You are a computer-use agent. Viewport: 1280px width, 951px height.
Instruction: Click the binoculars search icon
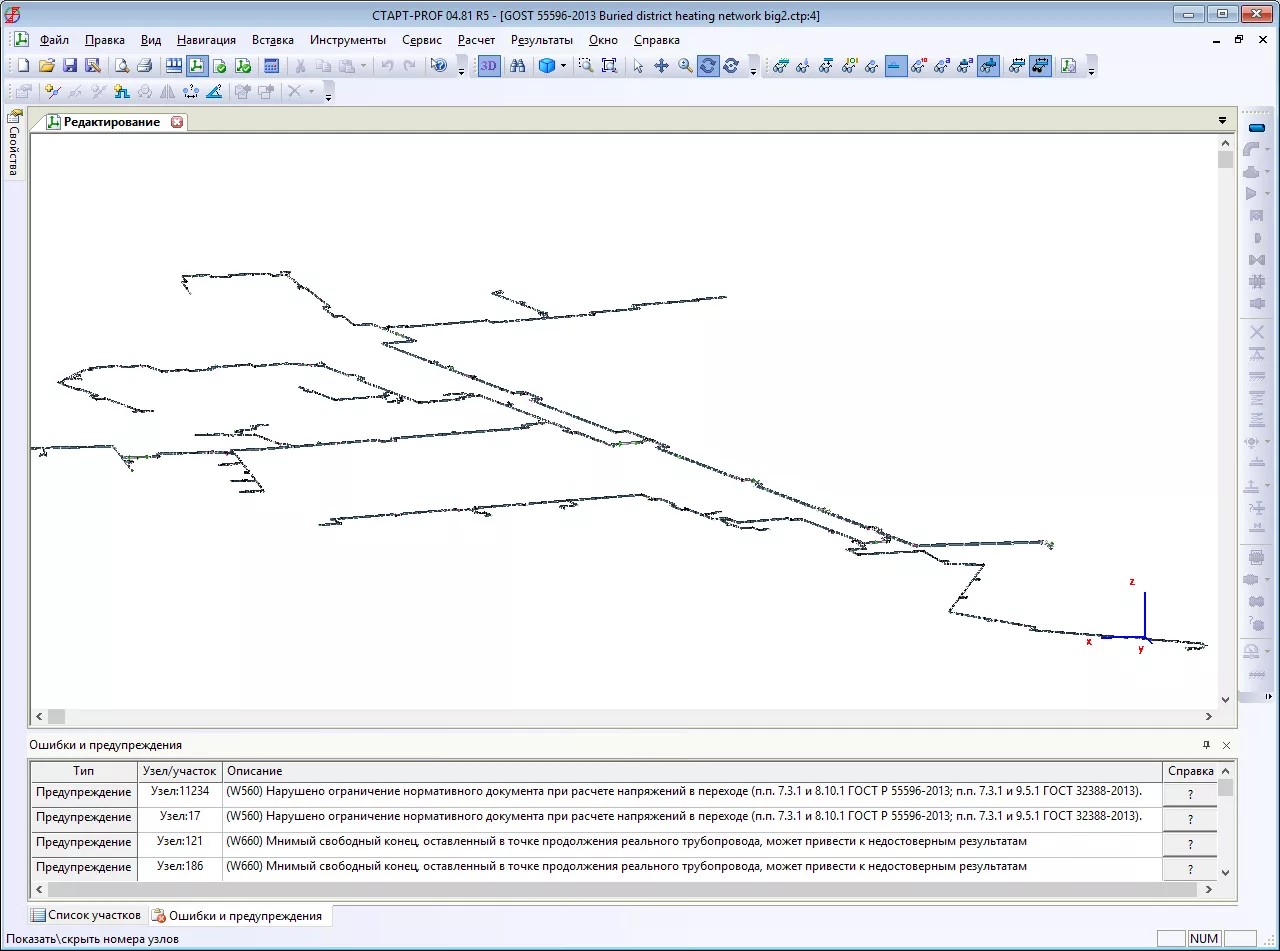[517, 66]
